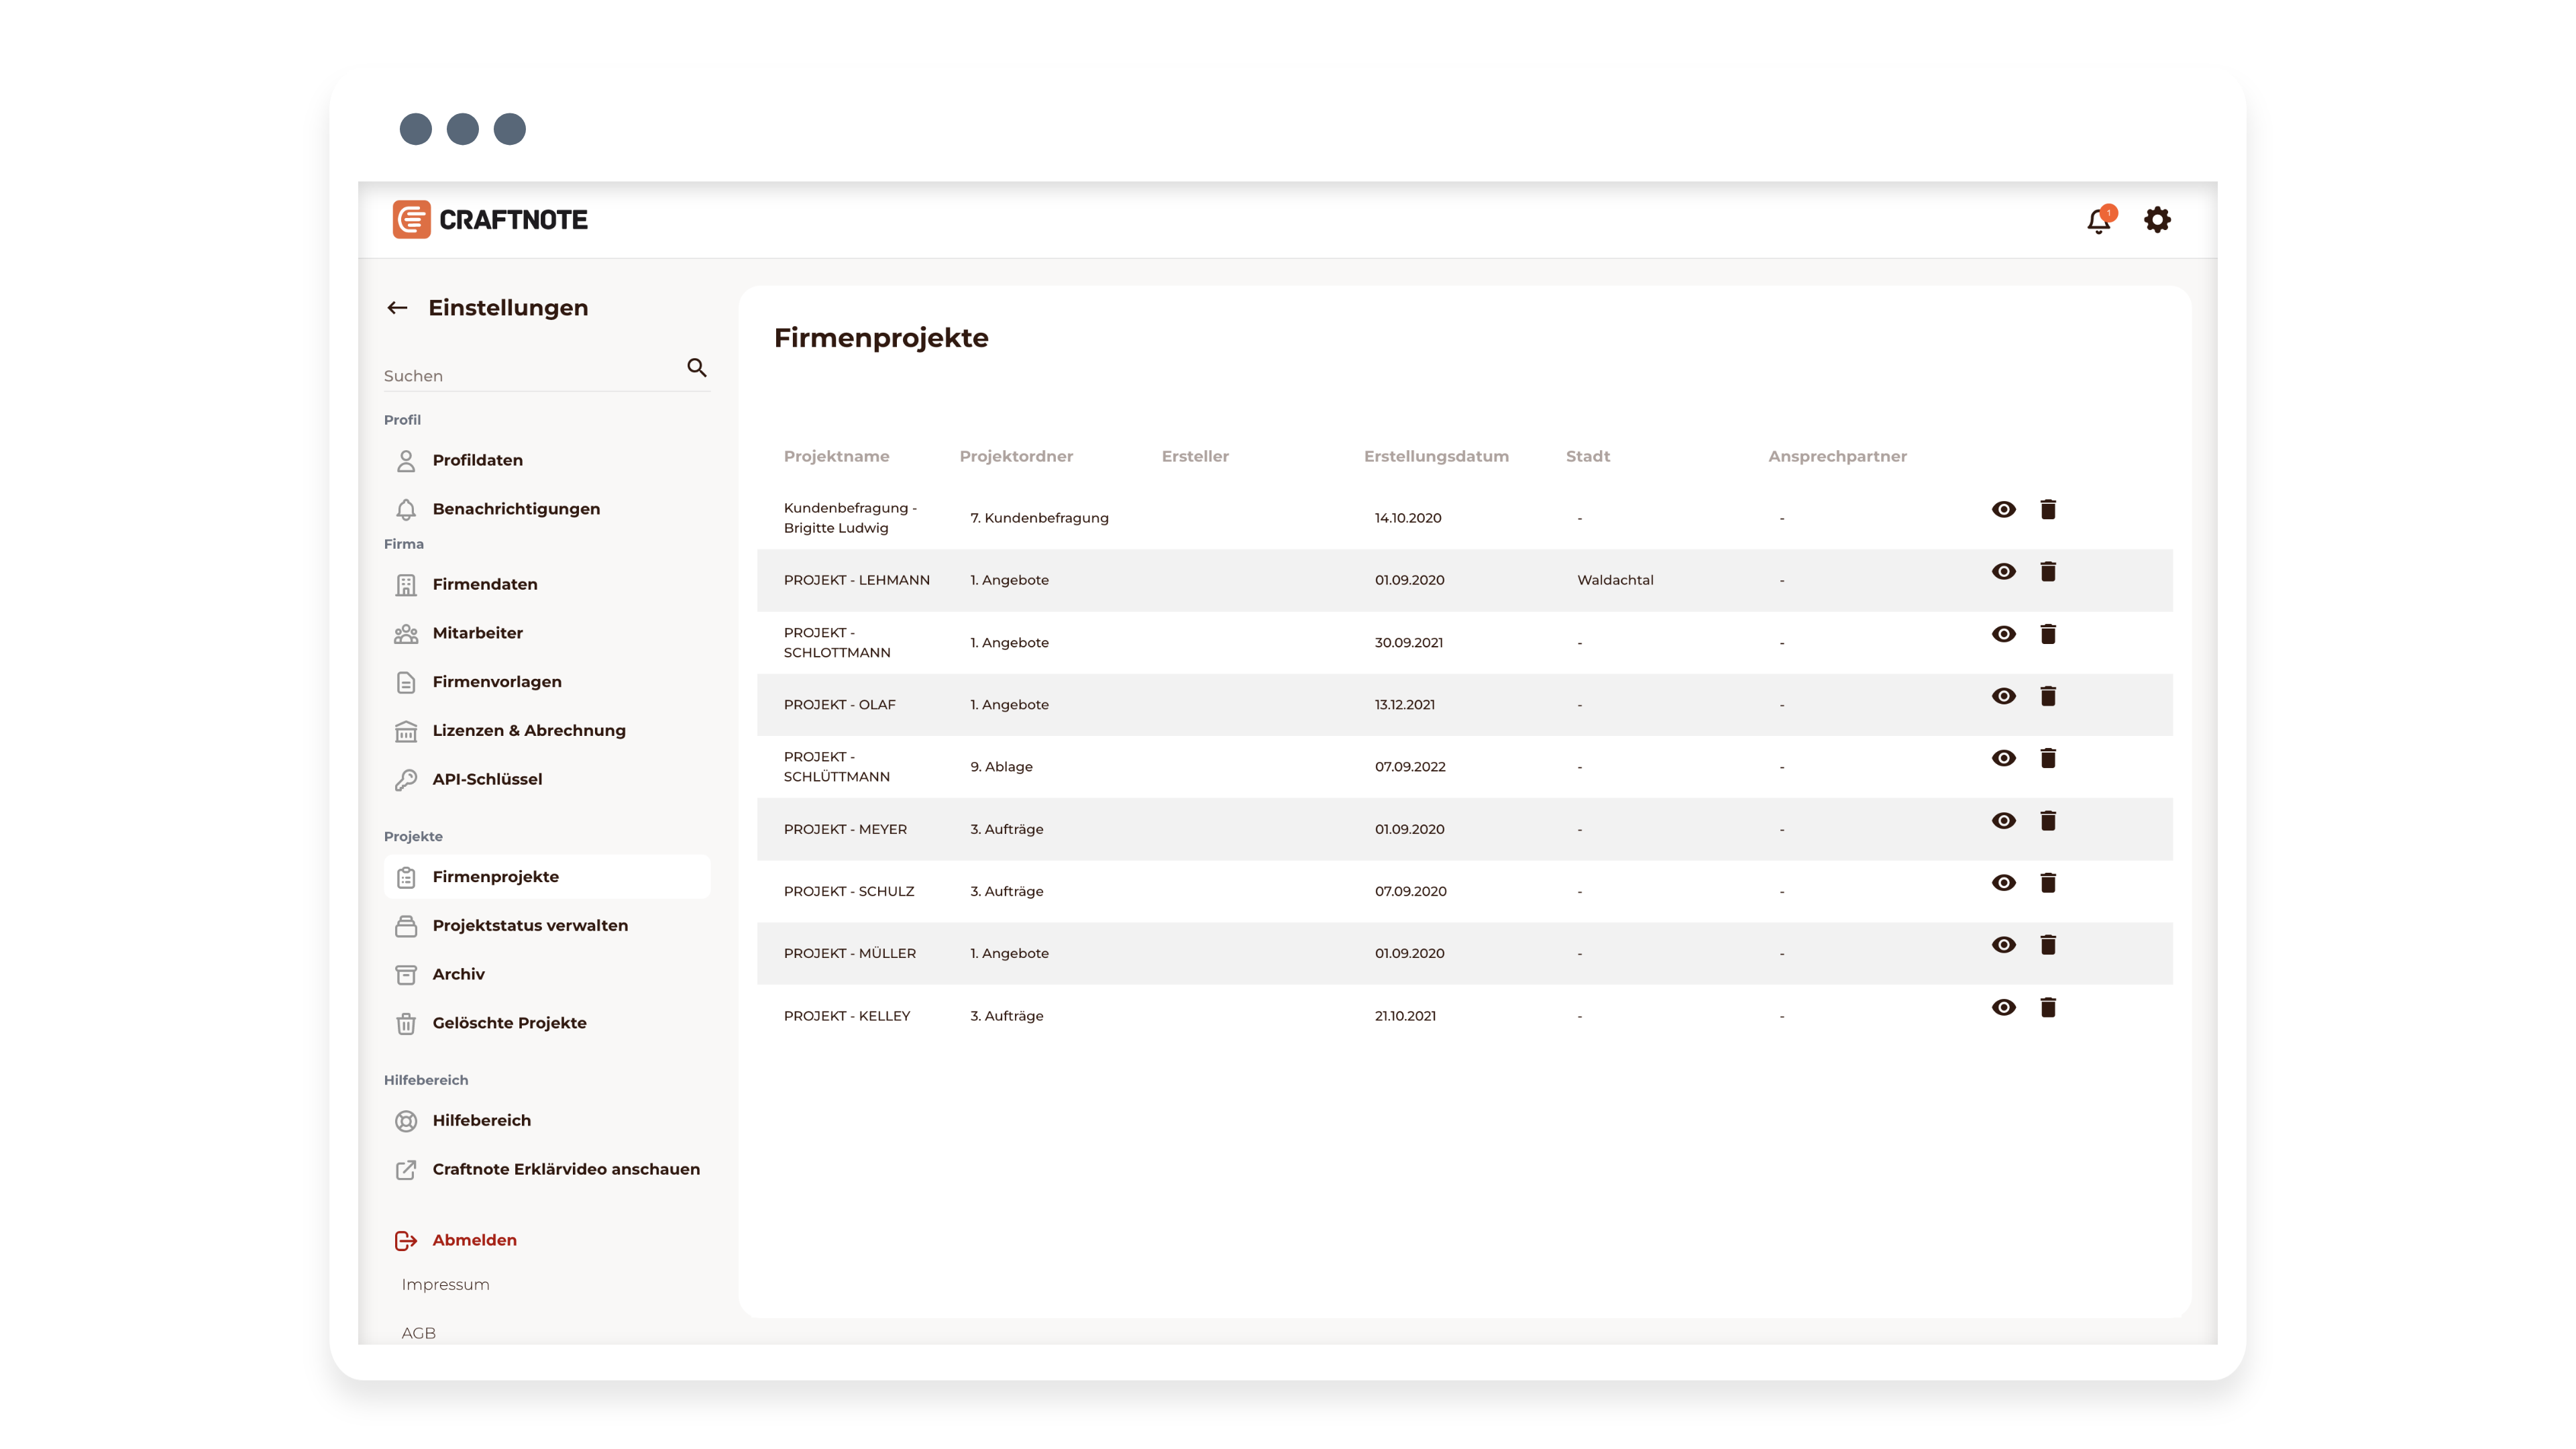2576x1449 pixels.
Task: Click the date 13.12.2021
Action: click(x=1404, y=705)
